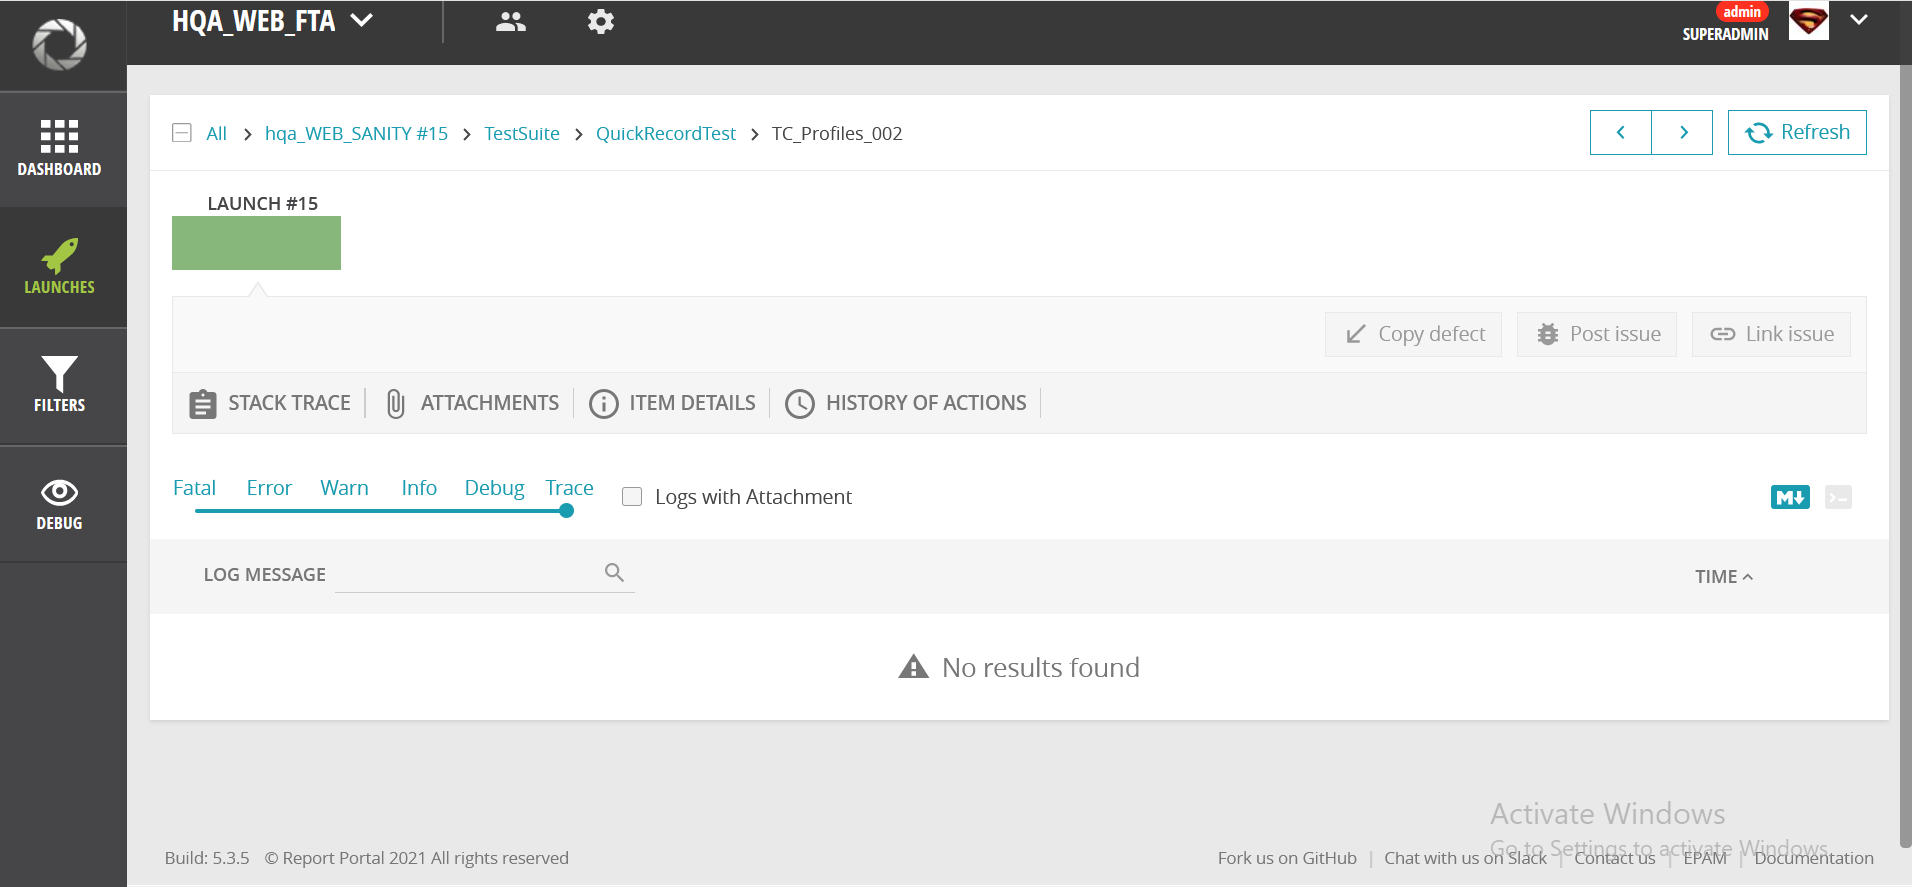Open the Filters funnel section
Viewport: 1920px width, 887px height.
[x=59, y=385]
